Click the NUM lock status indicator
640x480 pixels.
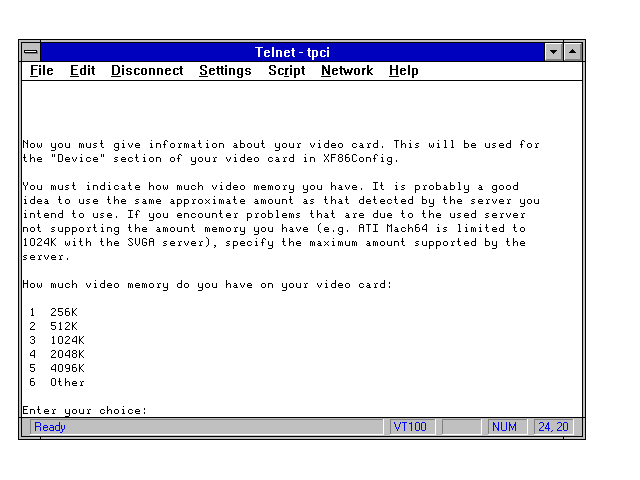[x=505, y=427]
